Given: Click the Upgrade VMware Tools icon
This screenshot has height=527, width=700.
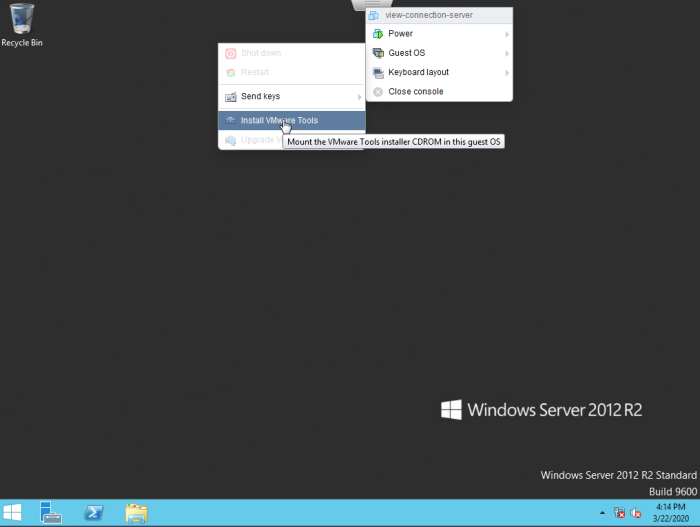Looking at the screenshot, I should (230, 140).
